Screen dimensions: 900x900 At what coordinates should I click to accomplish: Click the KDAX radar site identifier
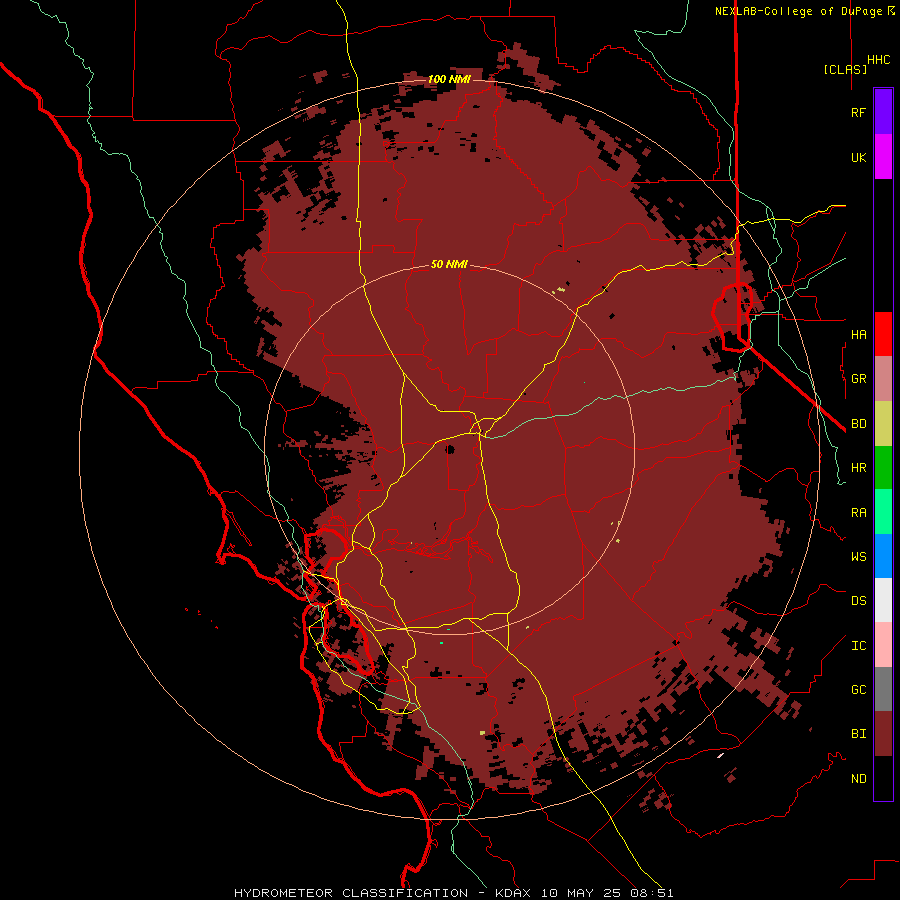(x=513, y=893)
